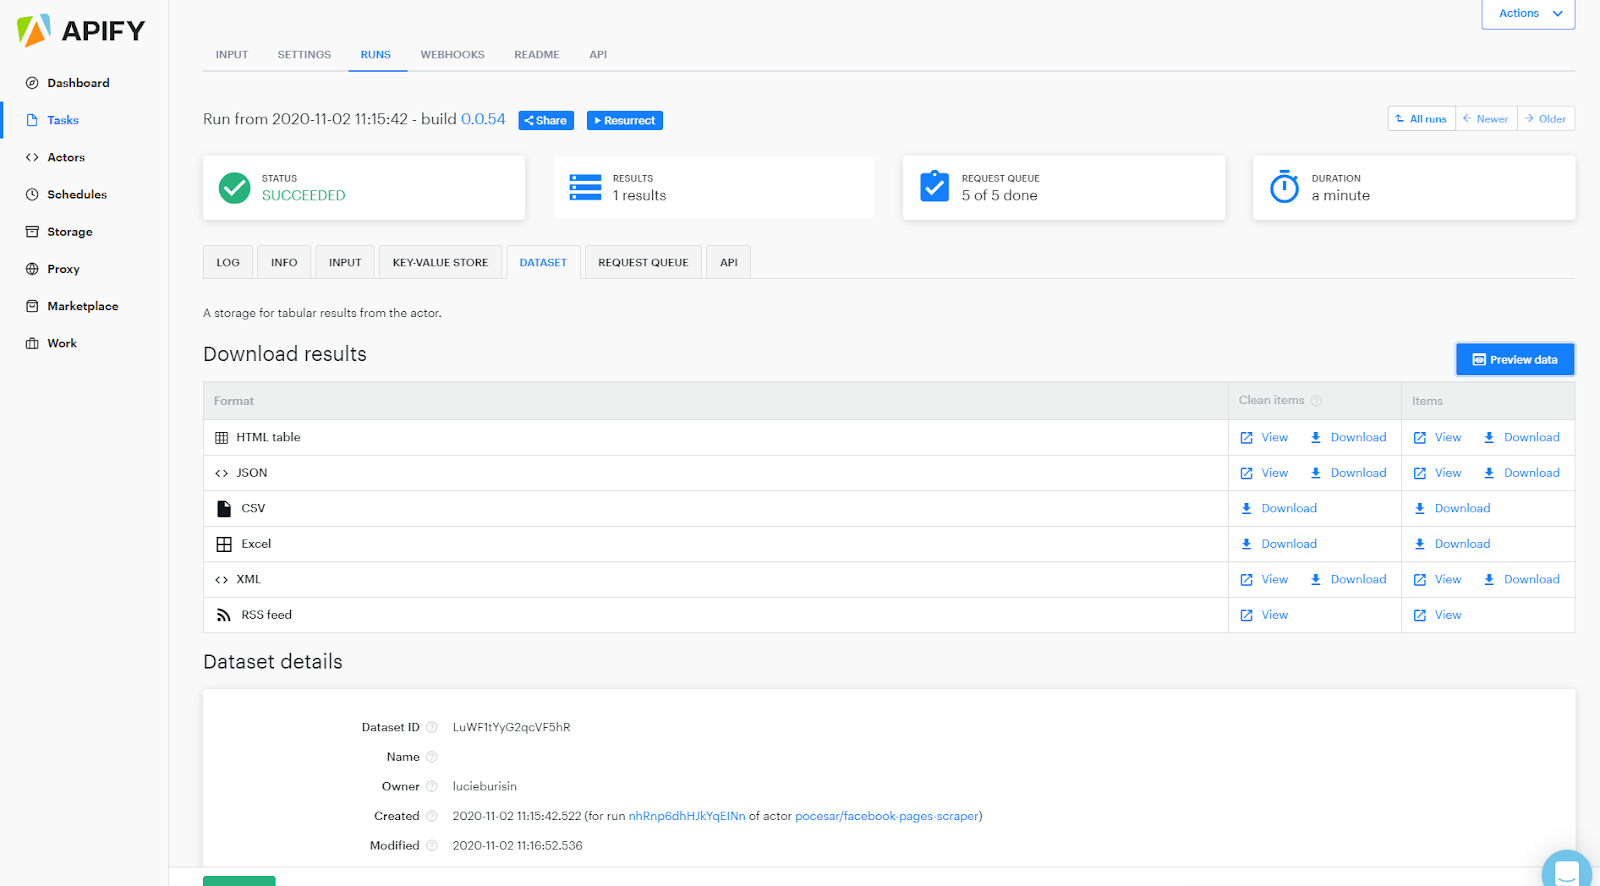Viewport: 1600px width, 886px height.
Task: Click All runs button
Action: point(1422,119)
